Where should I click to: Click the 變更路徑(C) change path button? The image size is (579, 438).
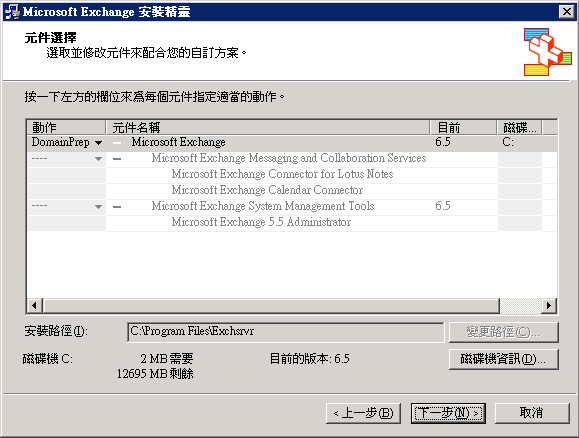coord(504,332)
